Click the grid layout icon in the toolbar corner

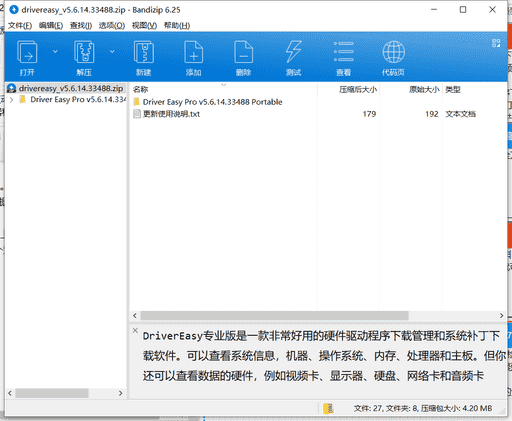tap(496, 43)
